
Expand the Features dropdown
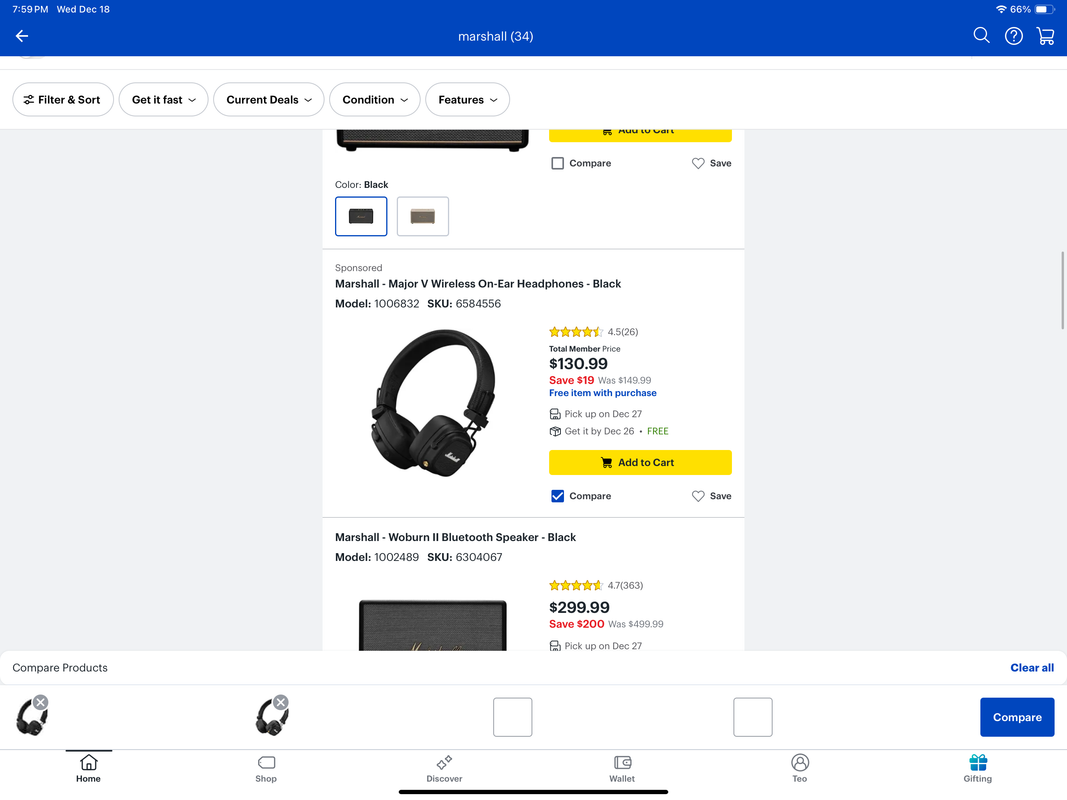click(x=467, y=99)
